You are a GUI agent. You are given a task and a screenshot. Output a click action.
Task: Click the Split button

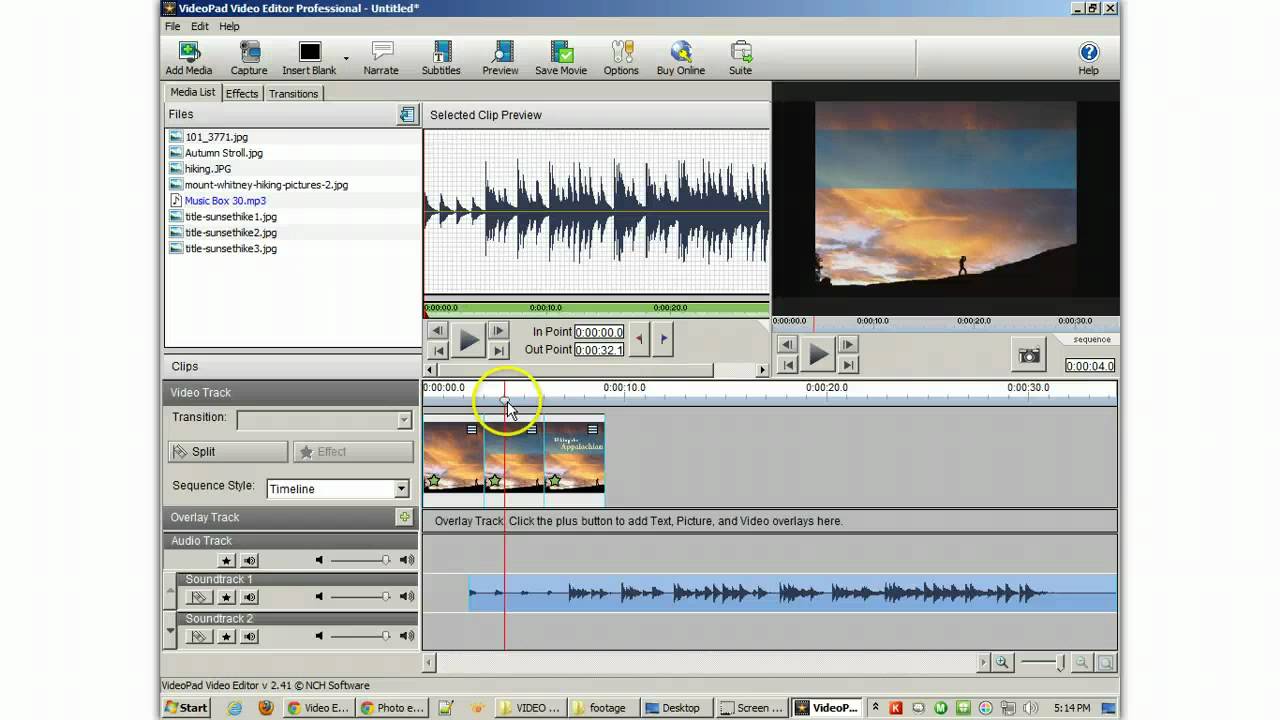click(227, 451)
